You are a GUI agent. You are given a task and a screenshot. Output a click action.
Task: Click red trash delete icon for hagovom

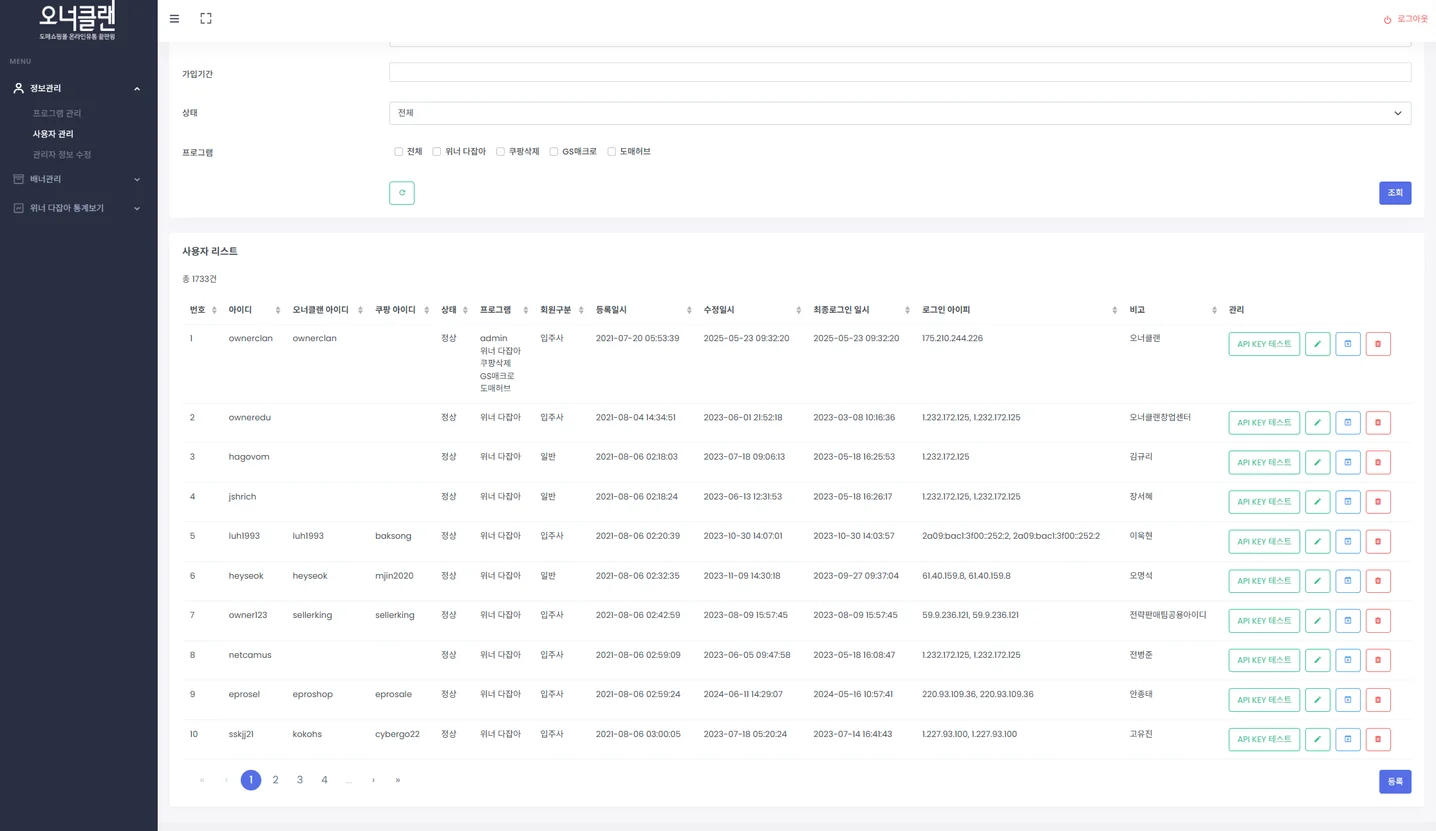[x=1377, y=463]
